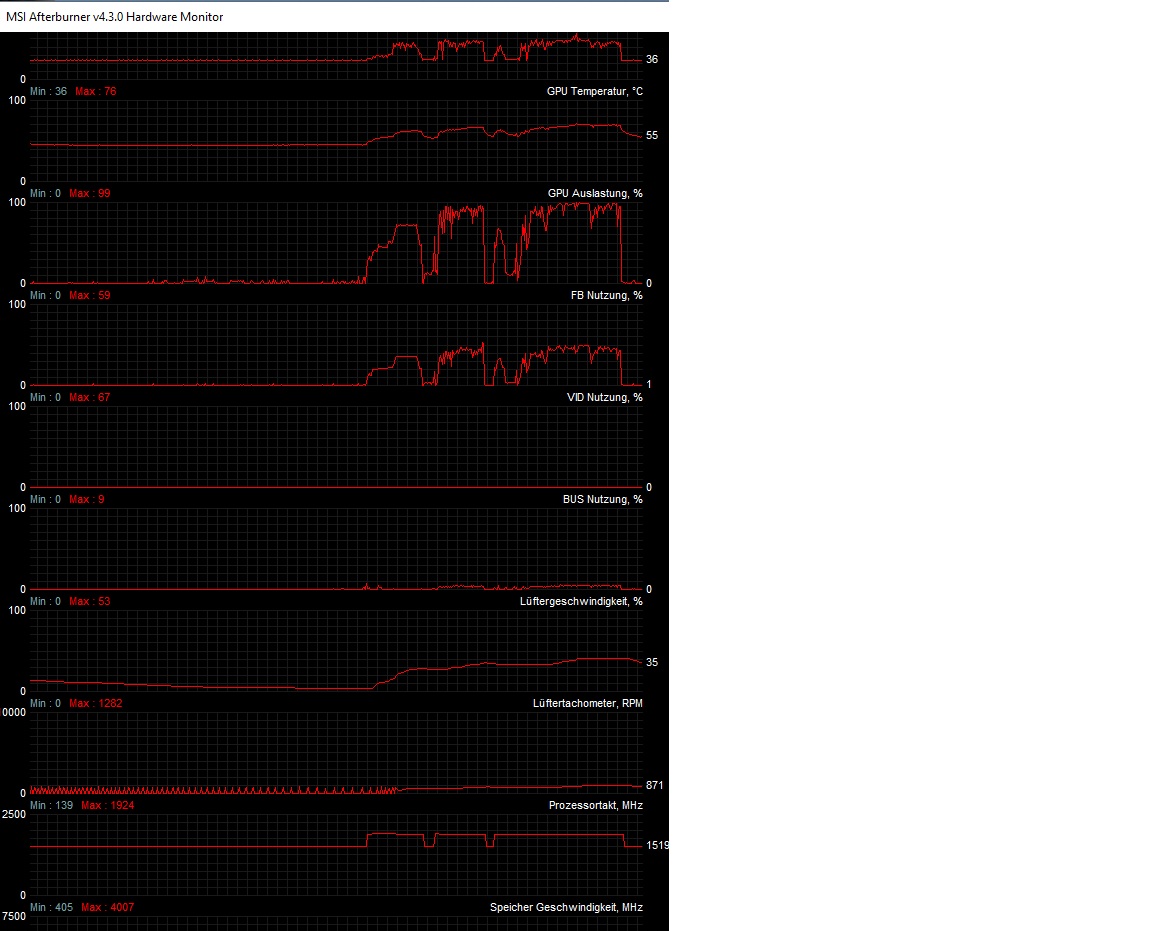This screenshot has height=931, width=1152.
Task: Click the Max : 67 VID Nutzung reading
Action: click(90, 398)
